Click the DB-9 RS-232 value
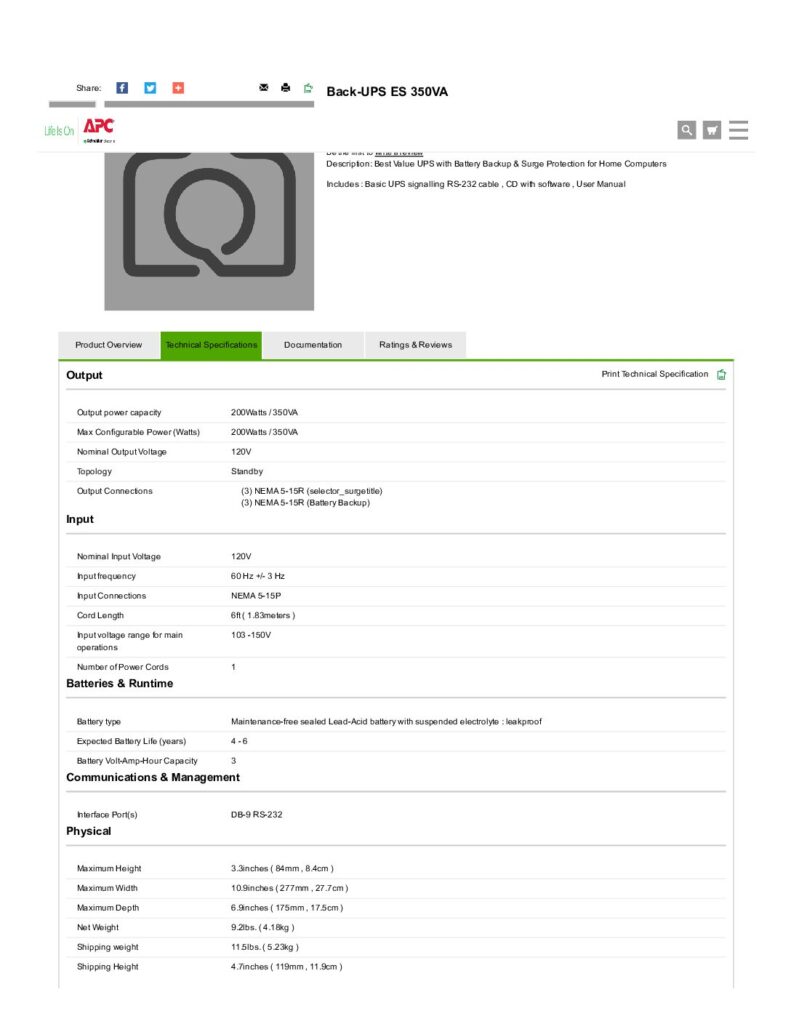Viewport: 791px width, 1024px height. tap(257, 814)
